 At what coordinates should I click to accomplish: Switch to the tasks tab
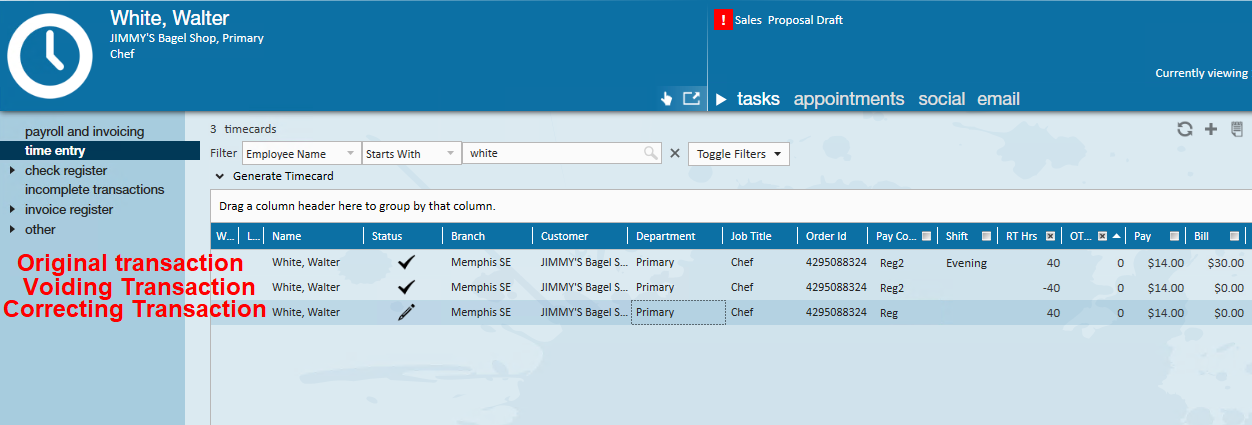tap(758, 99)
